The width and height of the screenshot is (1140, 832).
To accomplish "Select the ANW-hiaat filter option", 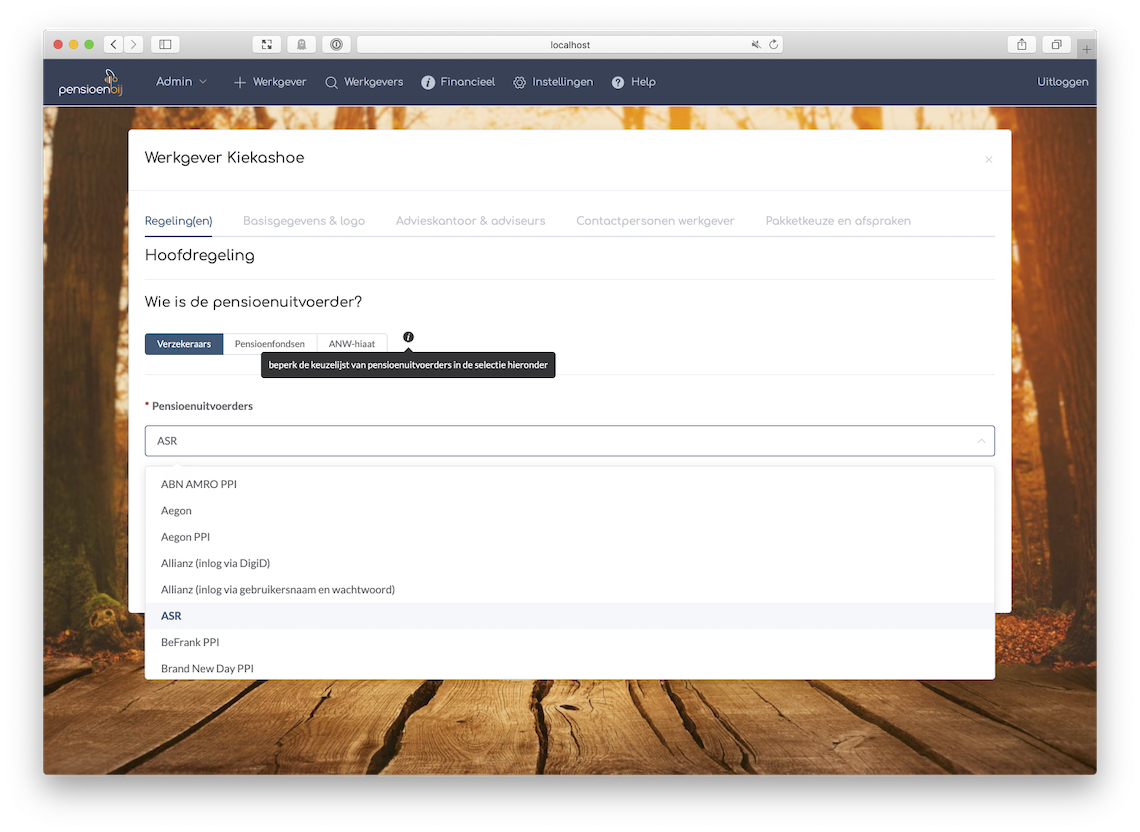I will point(352,344).
